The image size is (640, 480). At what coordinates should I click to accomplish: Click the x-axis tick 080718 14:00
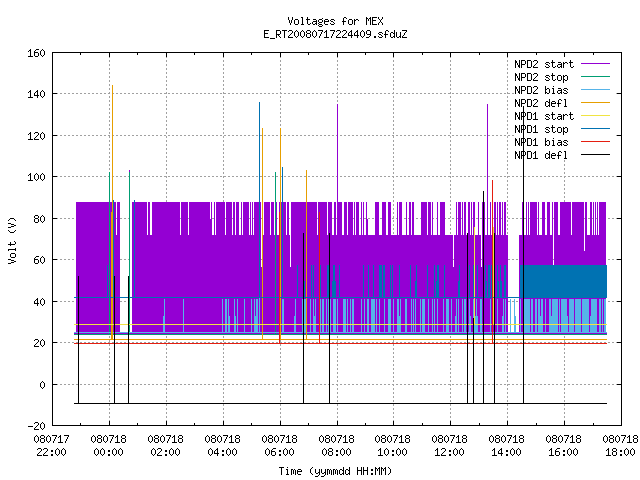pos(507,446)
